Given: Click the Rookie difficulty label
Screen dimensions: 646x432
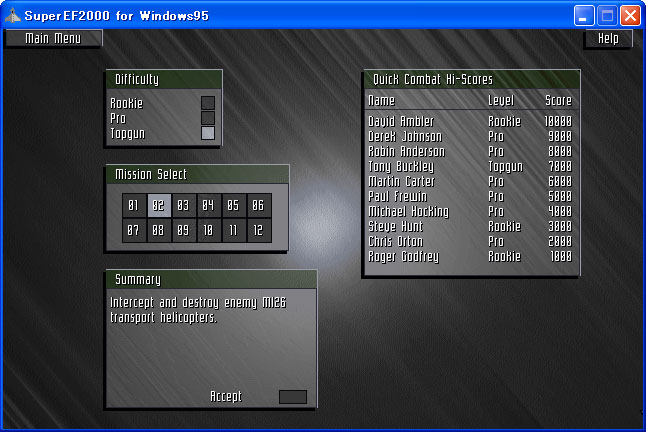Looking at the screenshot, I should pyautogui.click(x=126, y=103).
